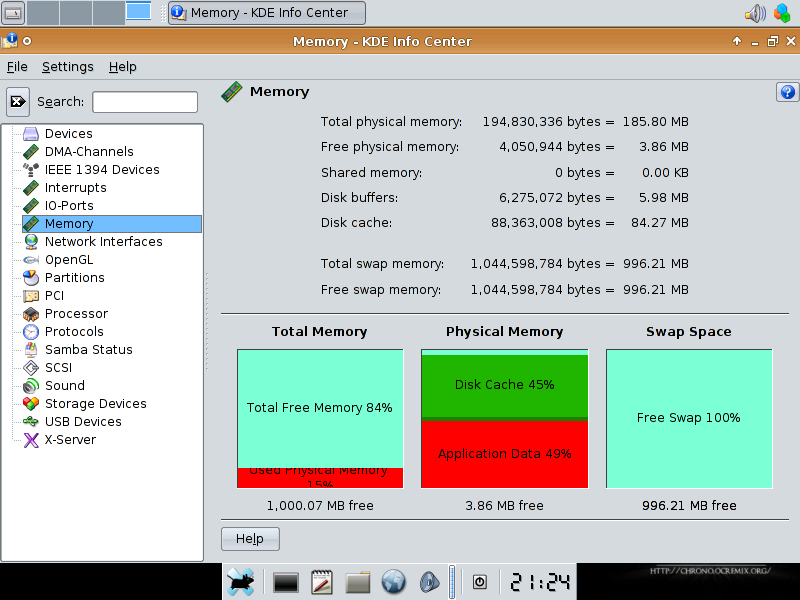Click the Application Data 49% red bar
This screenshot has width=800, height=600.
point(505,454)
